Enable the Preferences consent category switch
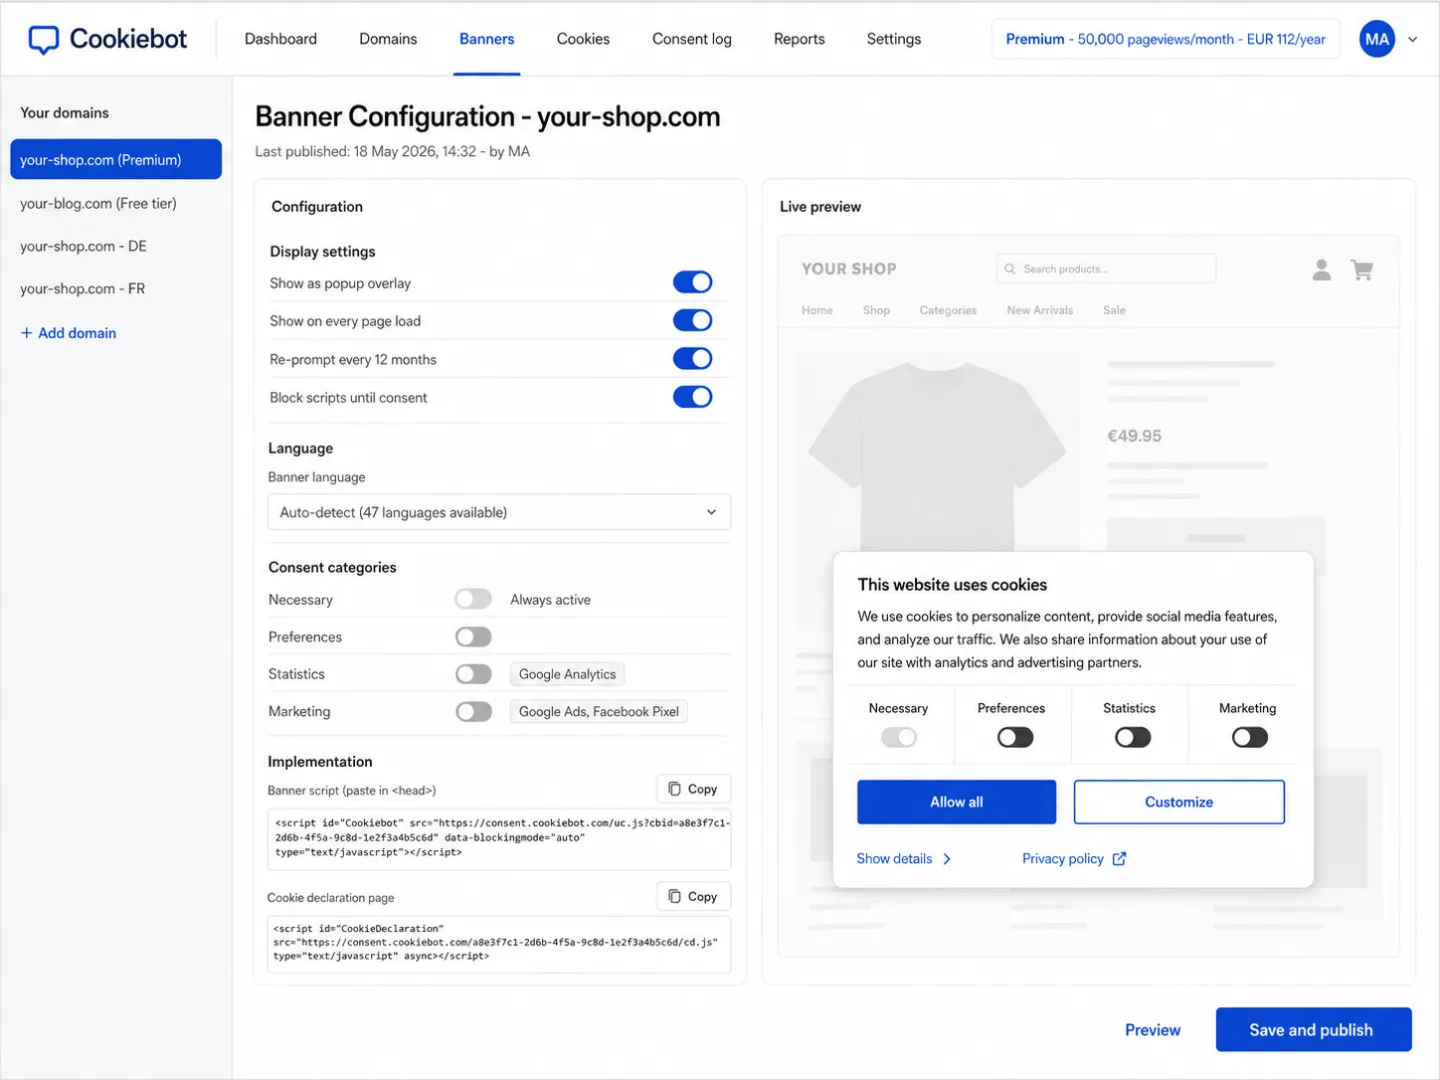The width and height of the screenshot is (1440, 1080). tap(473, 637)
